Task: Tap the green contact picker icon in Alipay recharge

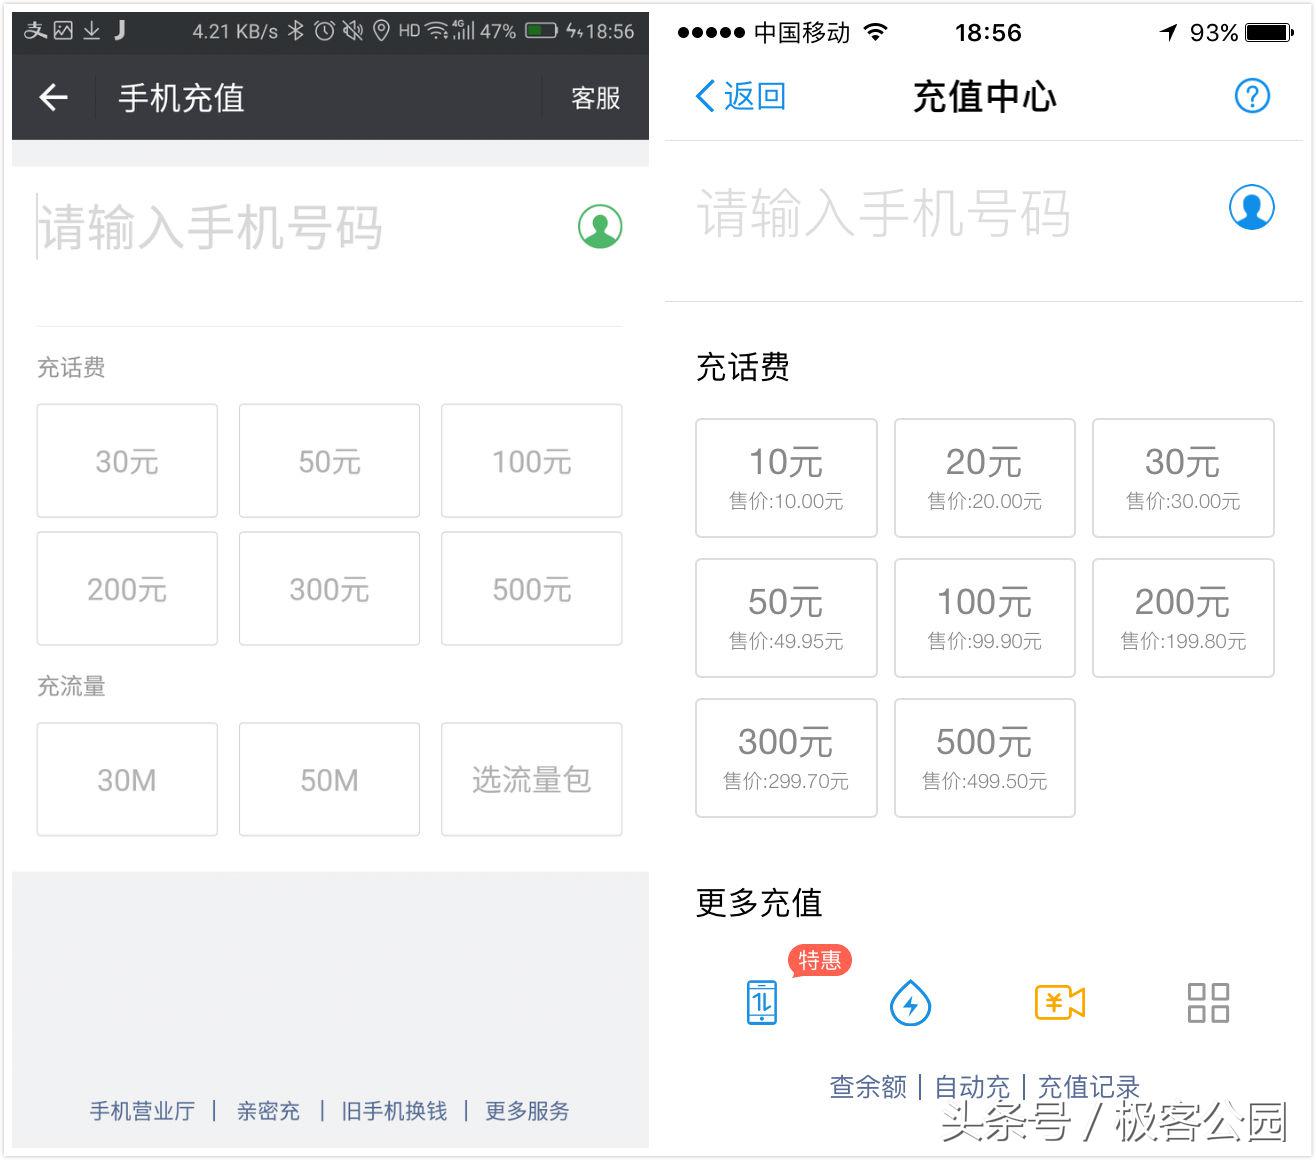Action: pos(599,227)
